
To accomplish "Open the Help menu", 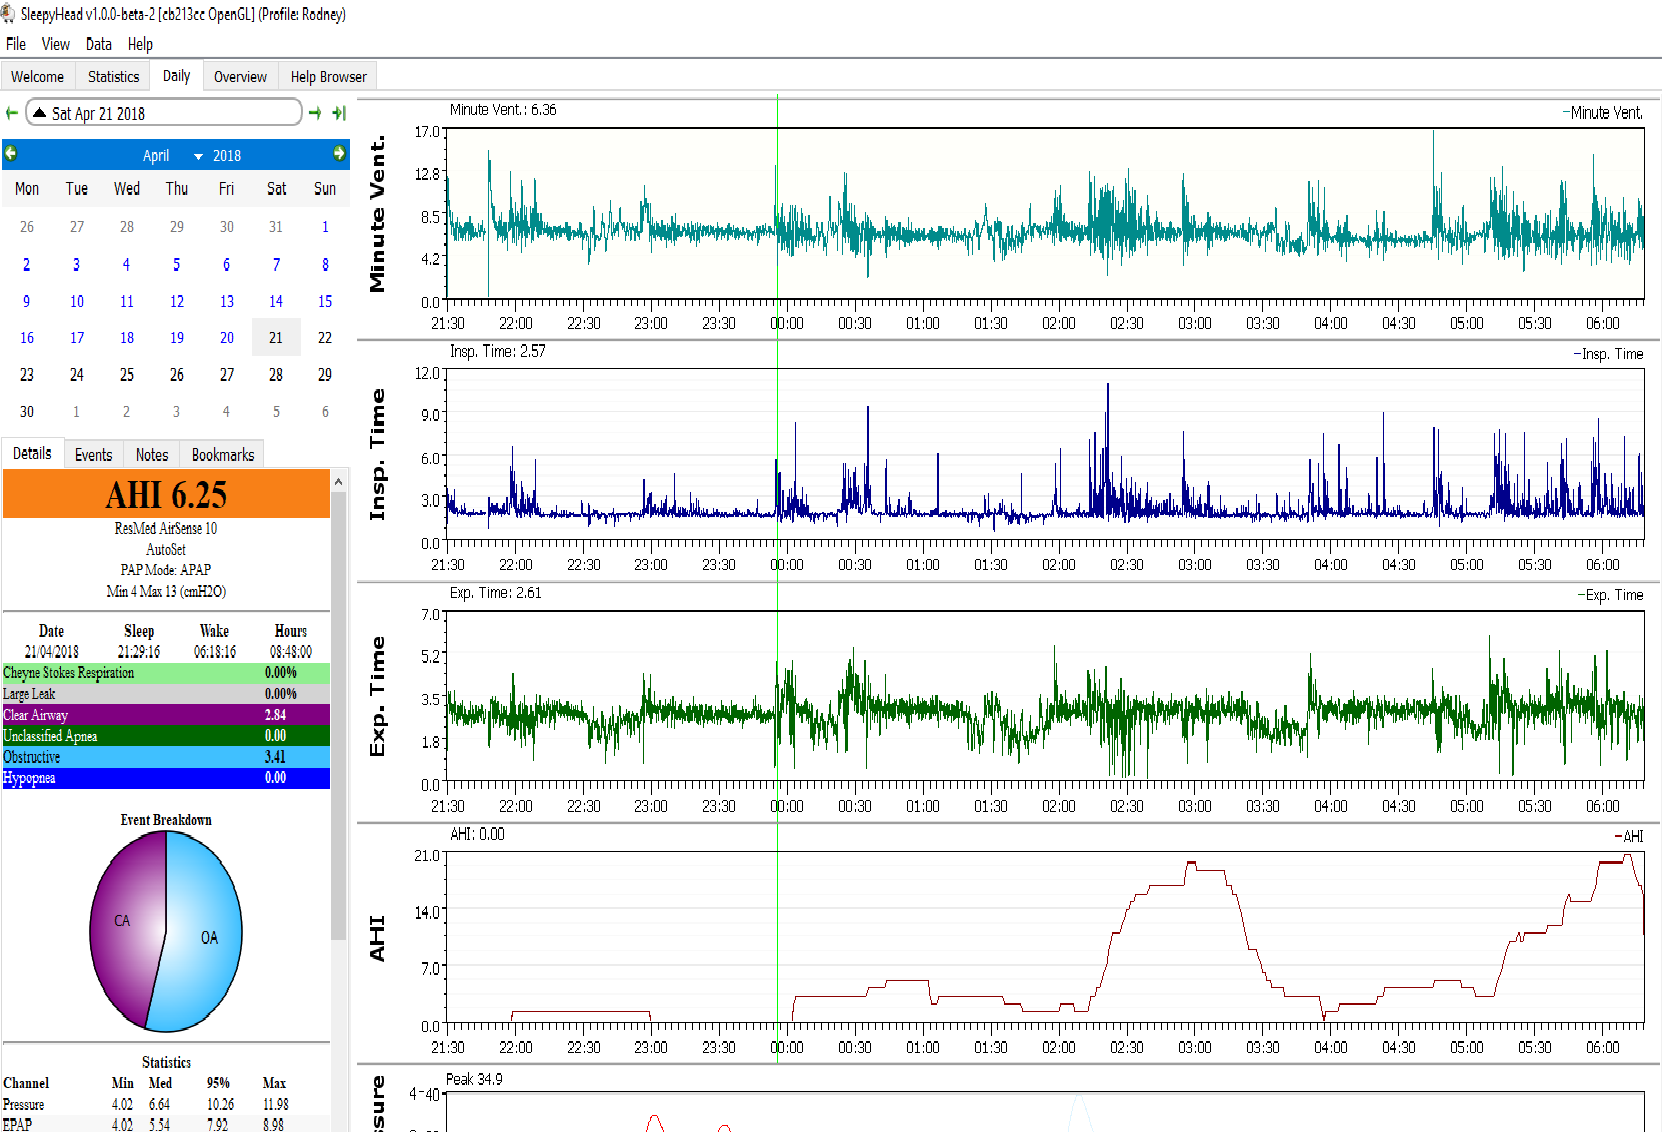I will (140, 44).
